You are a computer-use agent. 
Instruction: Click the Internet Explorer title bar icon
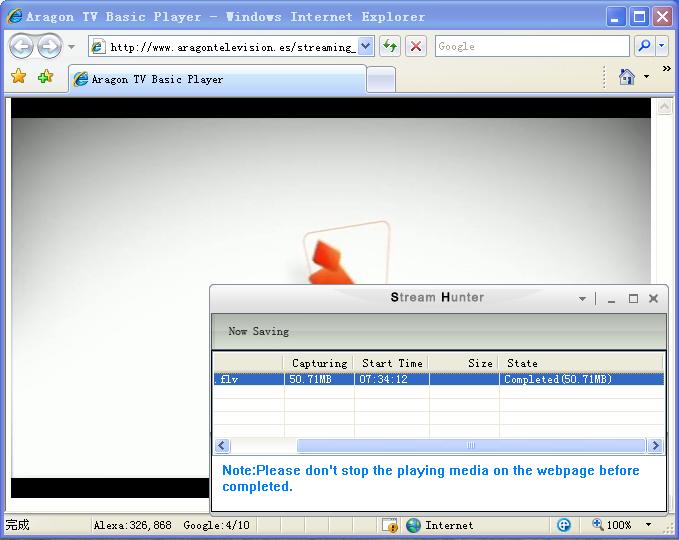[14, 16]
